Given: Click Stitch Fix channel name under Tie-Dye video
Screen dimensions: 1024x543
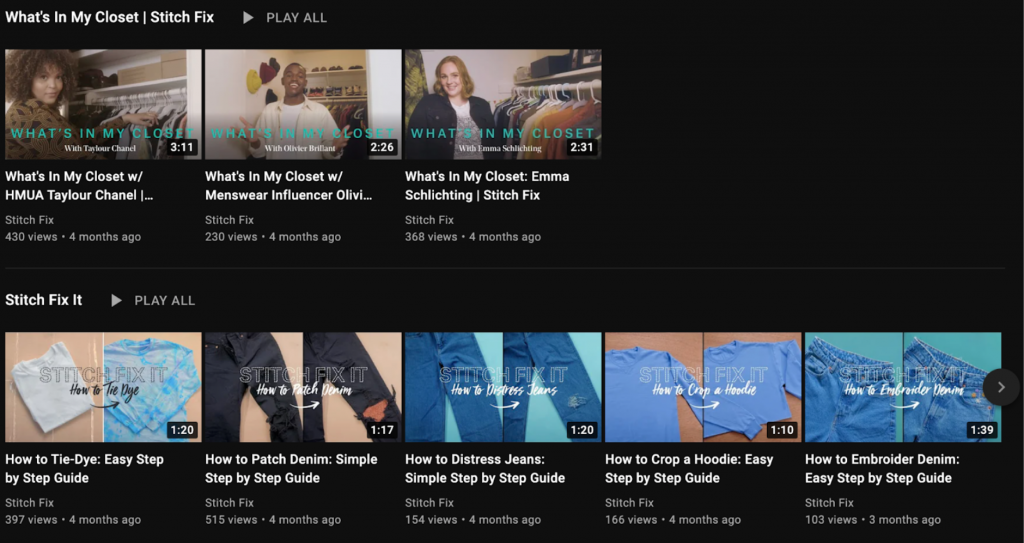Looking at the screenshot, I should pyautogui.click(x=29, y=503).
